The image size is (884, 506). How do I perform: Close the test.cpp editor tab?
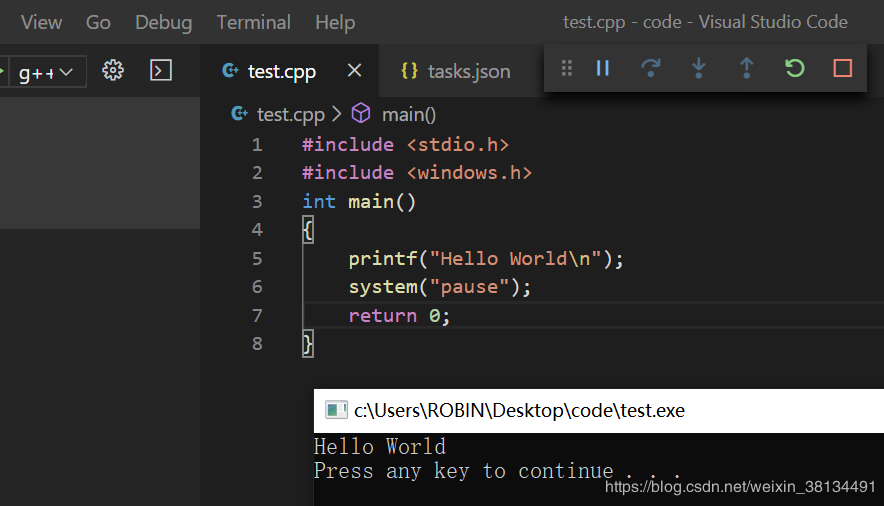pyautogui.click(x=354, y=70)
